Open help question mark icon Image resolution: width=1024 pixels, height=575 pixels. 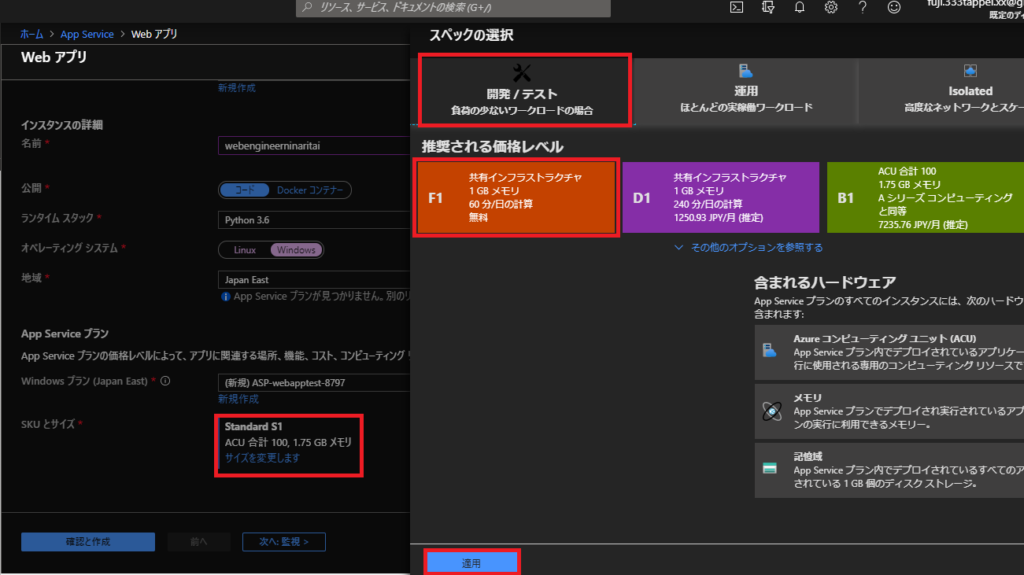862,7
